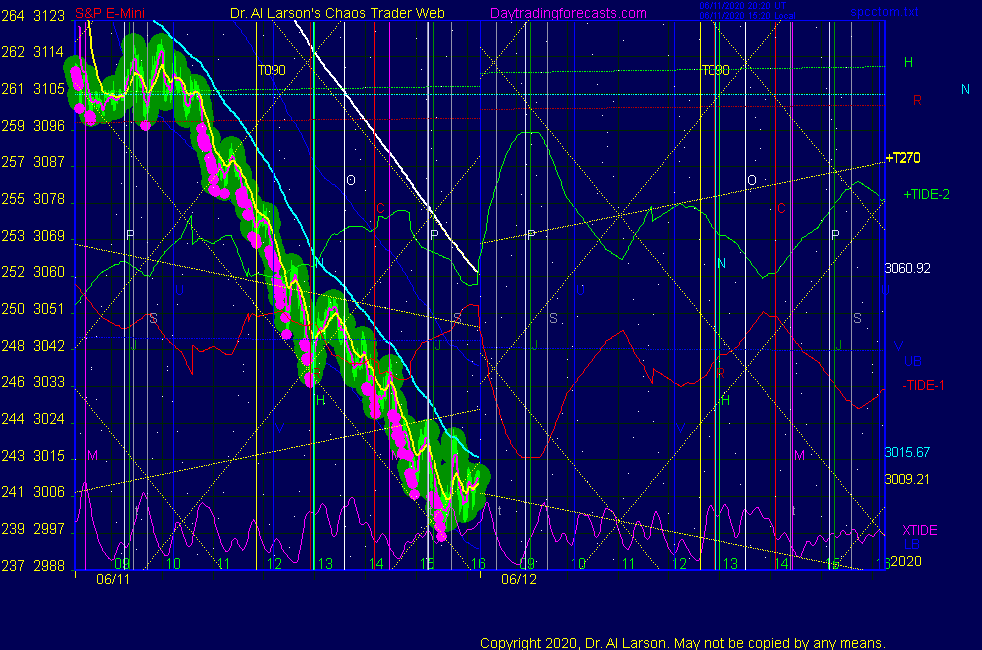Click the +TIDE-2 legend label

click(x=926, y=194)
